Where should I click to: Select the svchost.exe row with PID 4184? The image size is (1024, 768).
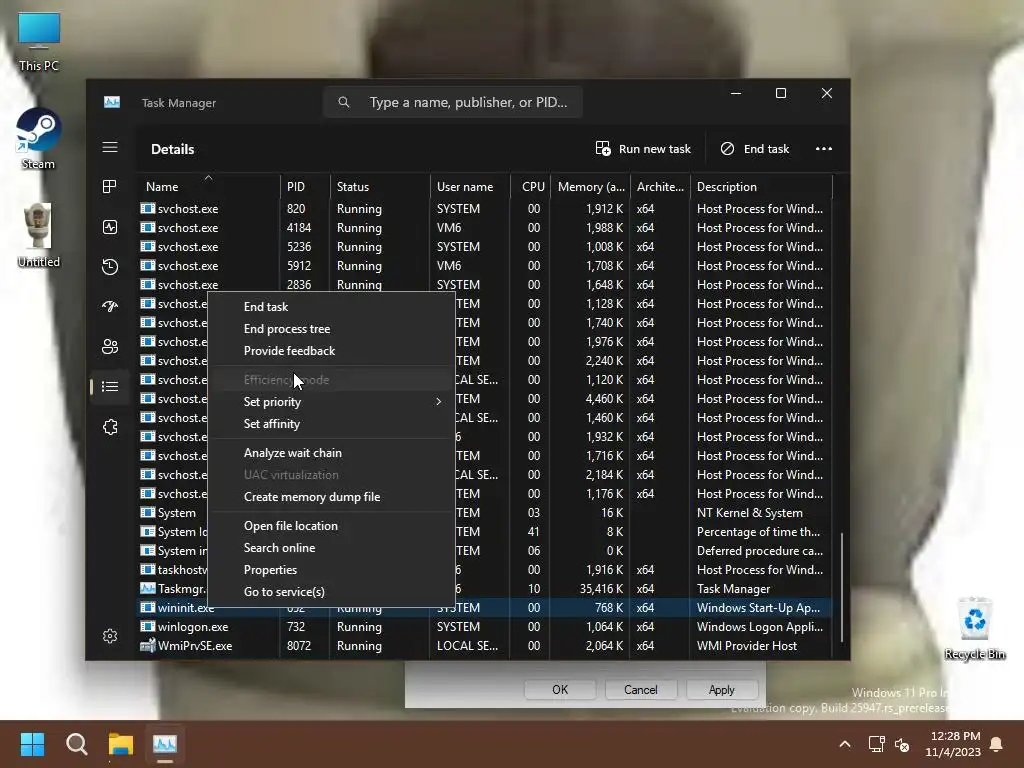(484, 228)
